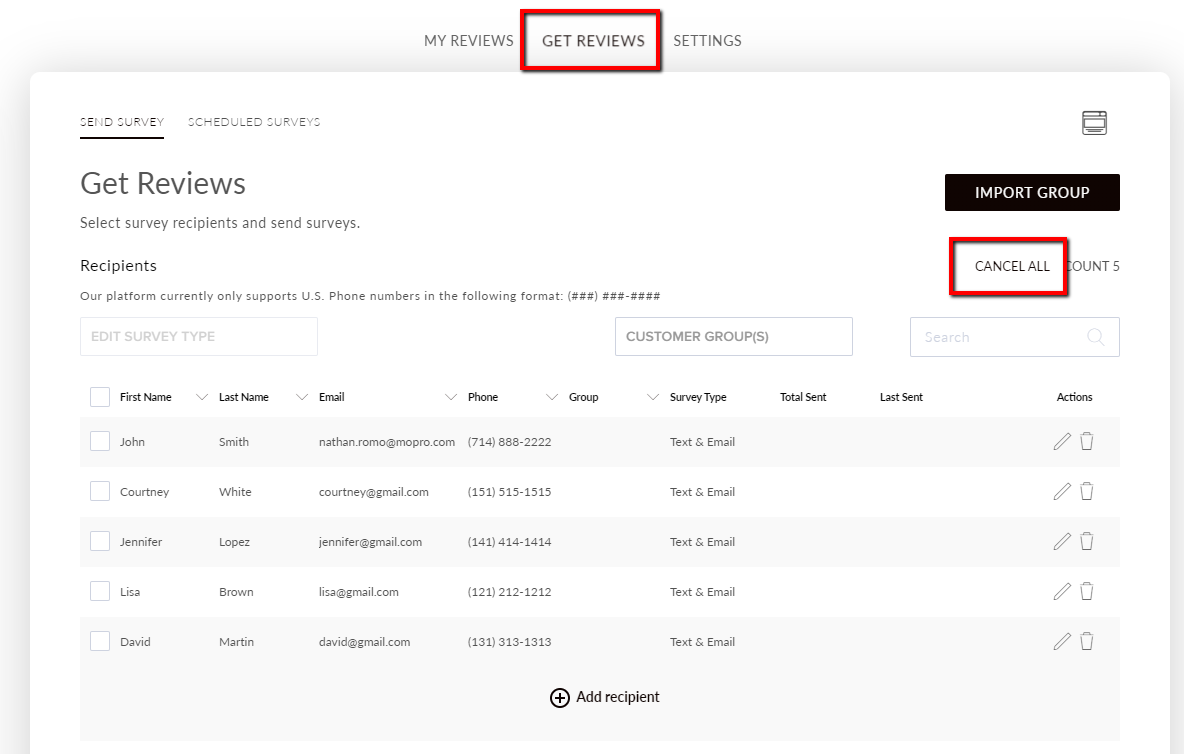Image resolution: width=1184 pixels, height=754 pixels.
Task: Edit Jennifer Lopez's recipient record
Action: tap(1062, 541)
